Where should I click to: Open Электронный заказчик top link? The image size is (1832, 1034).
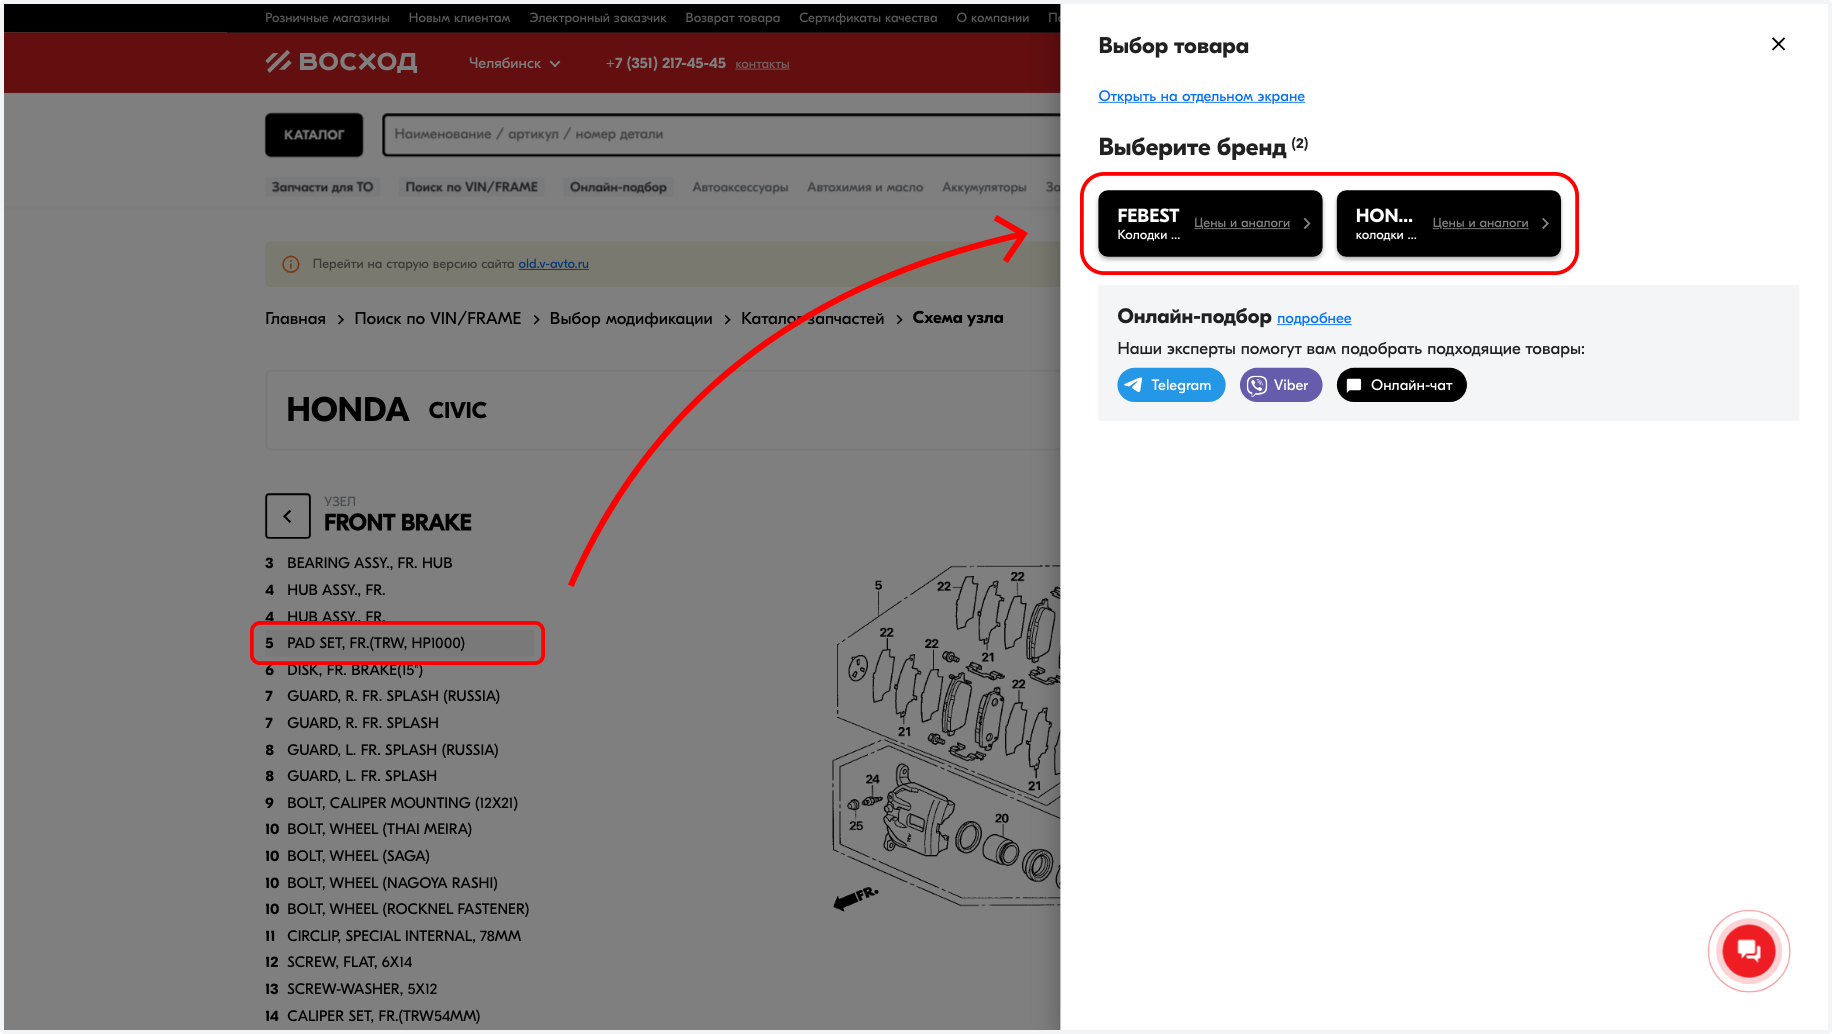(597, 18)
